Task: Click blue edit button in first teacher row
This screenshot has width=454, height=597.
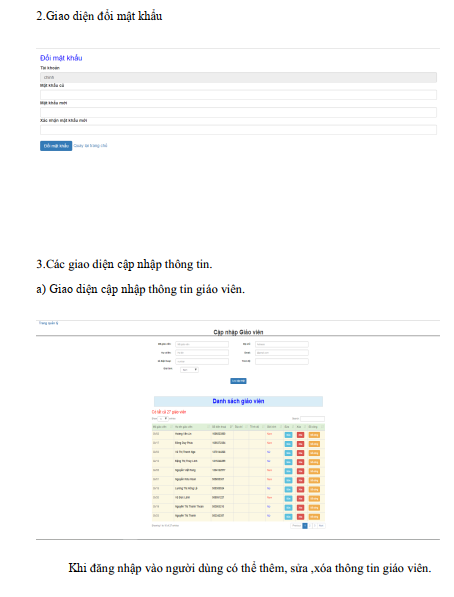Action: (x=288, y=435)
